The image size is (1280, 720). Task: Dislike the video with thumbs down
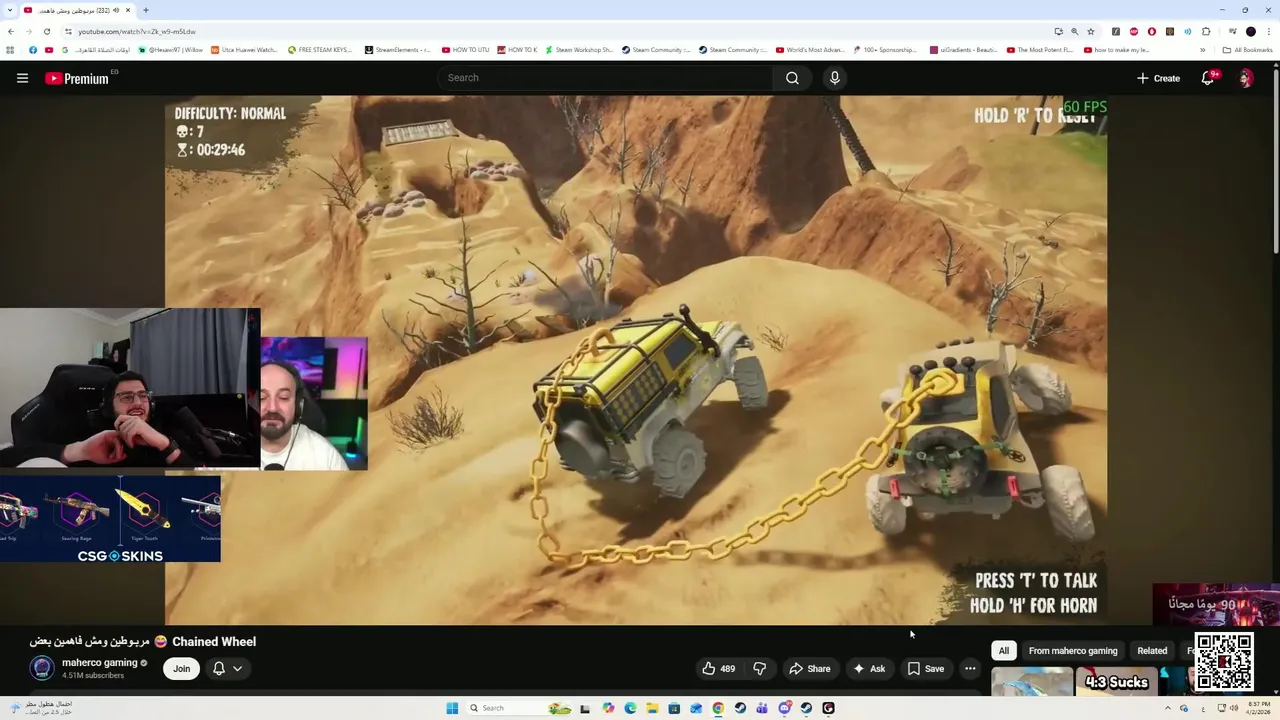pyautogui.click(x=759, y=669)
